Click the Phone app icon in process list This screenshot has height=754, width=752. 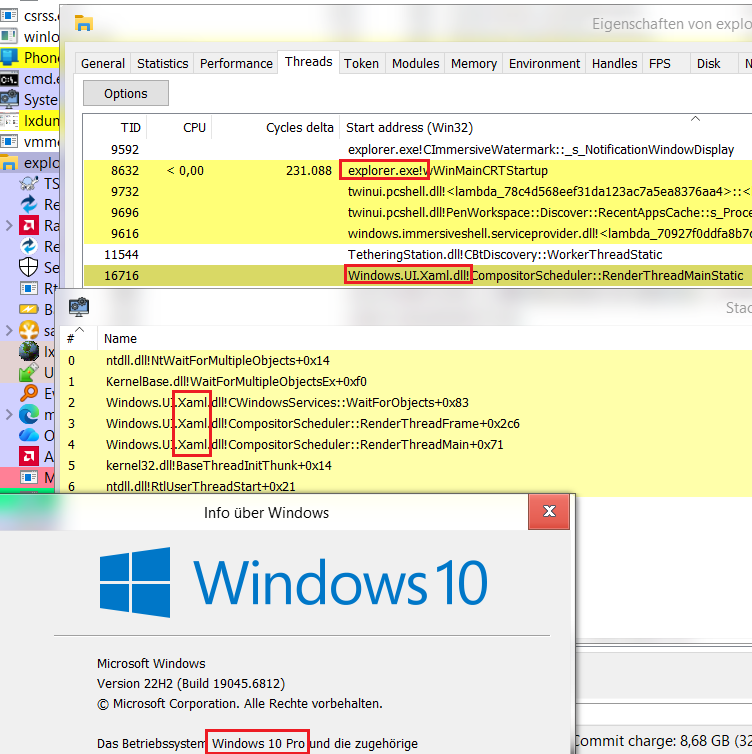point(9,57)
